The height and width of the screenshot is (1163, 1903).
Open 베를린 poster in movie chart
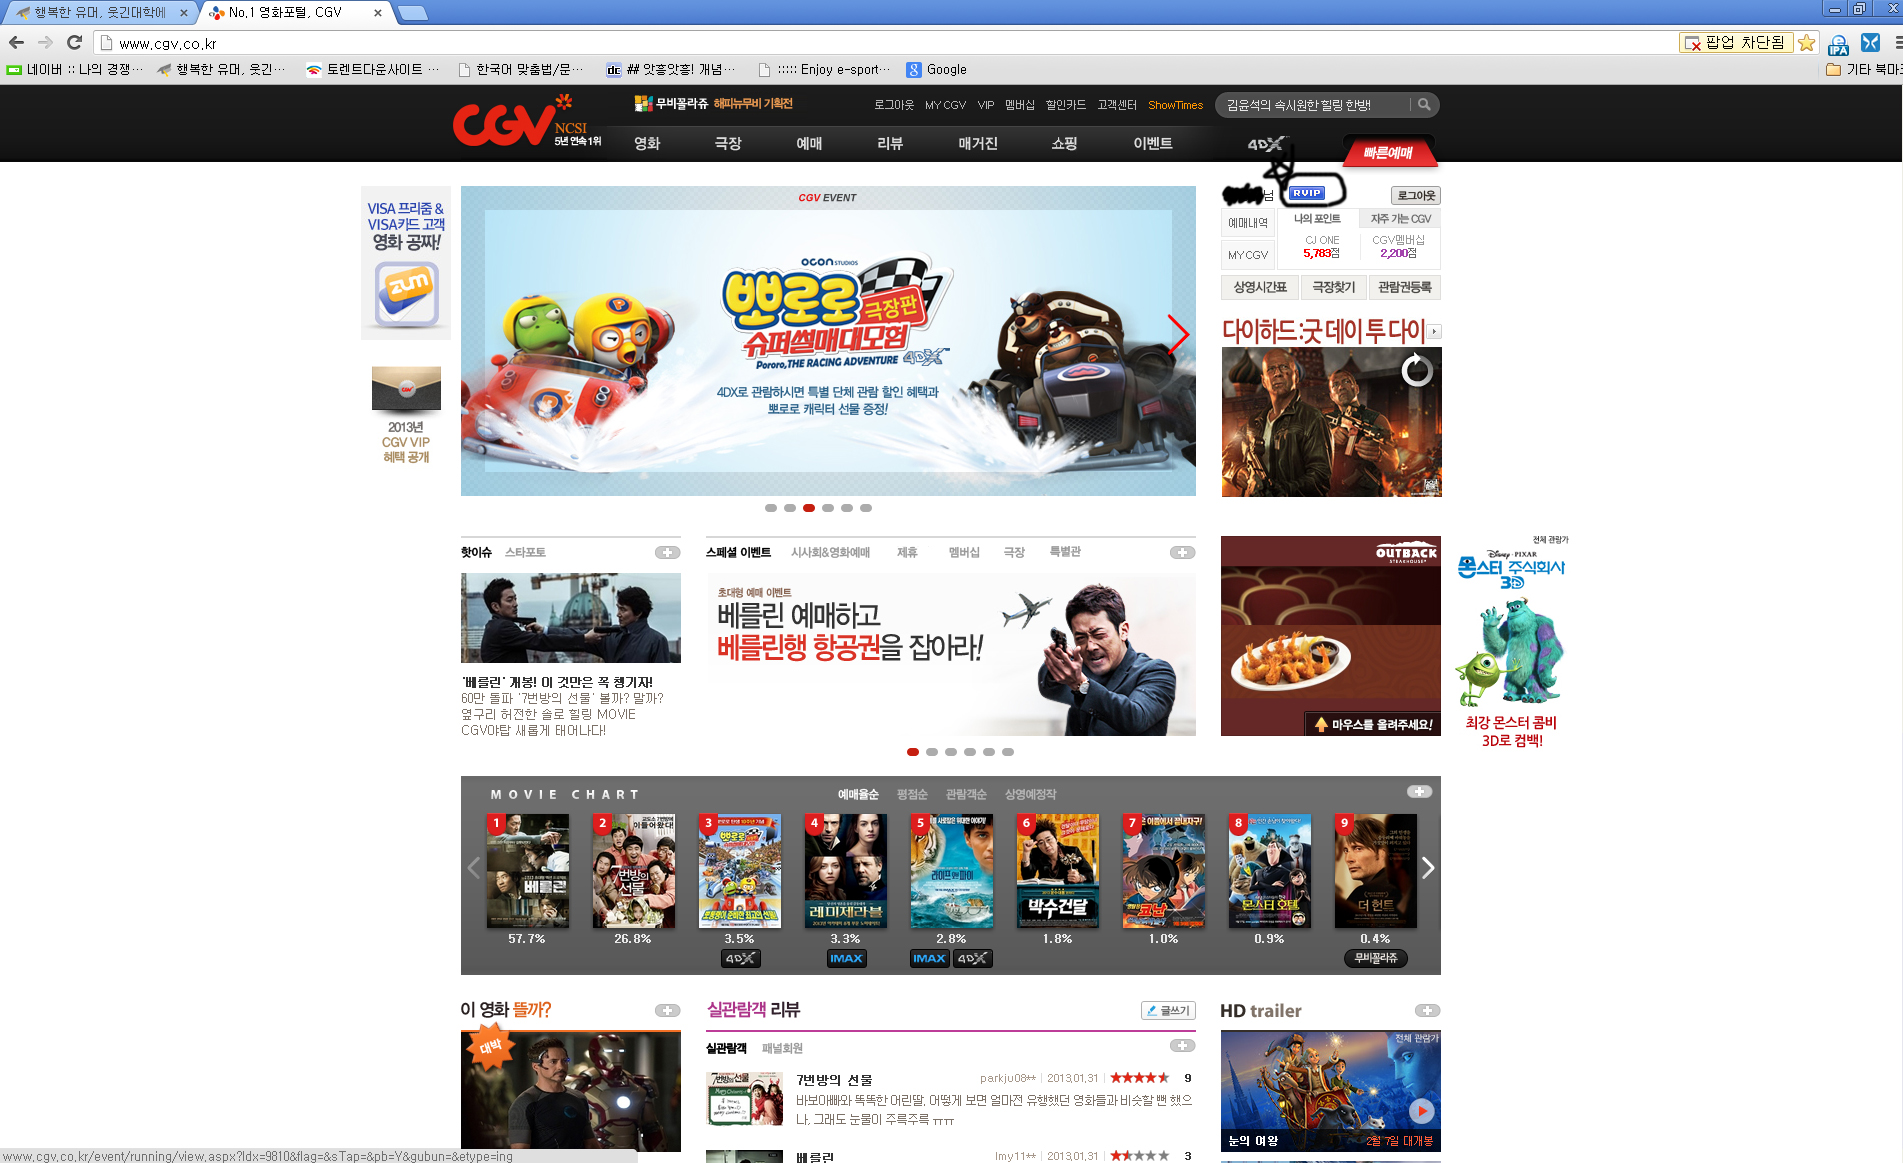click(x=527, y=870)
